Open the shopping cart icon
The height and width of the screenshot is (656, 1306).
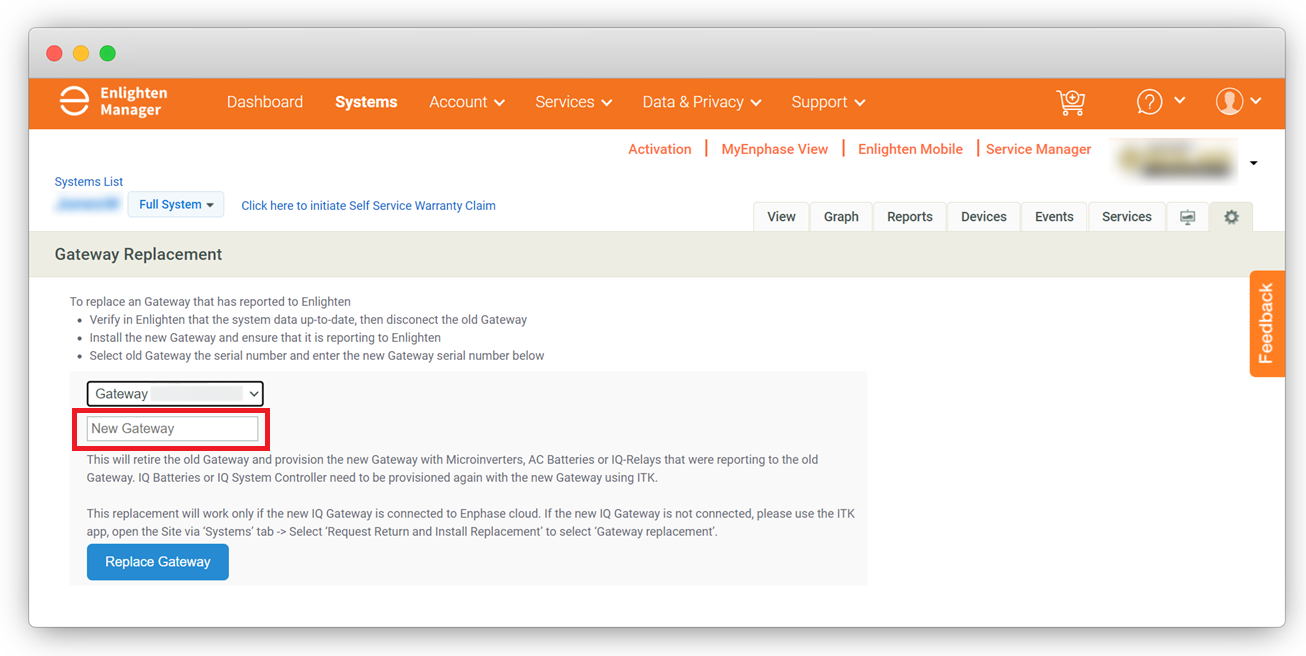pyautogui.click(x=1071, y=102)
